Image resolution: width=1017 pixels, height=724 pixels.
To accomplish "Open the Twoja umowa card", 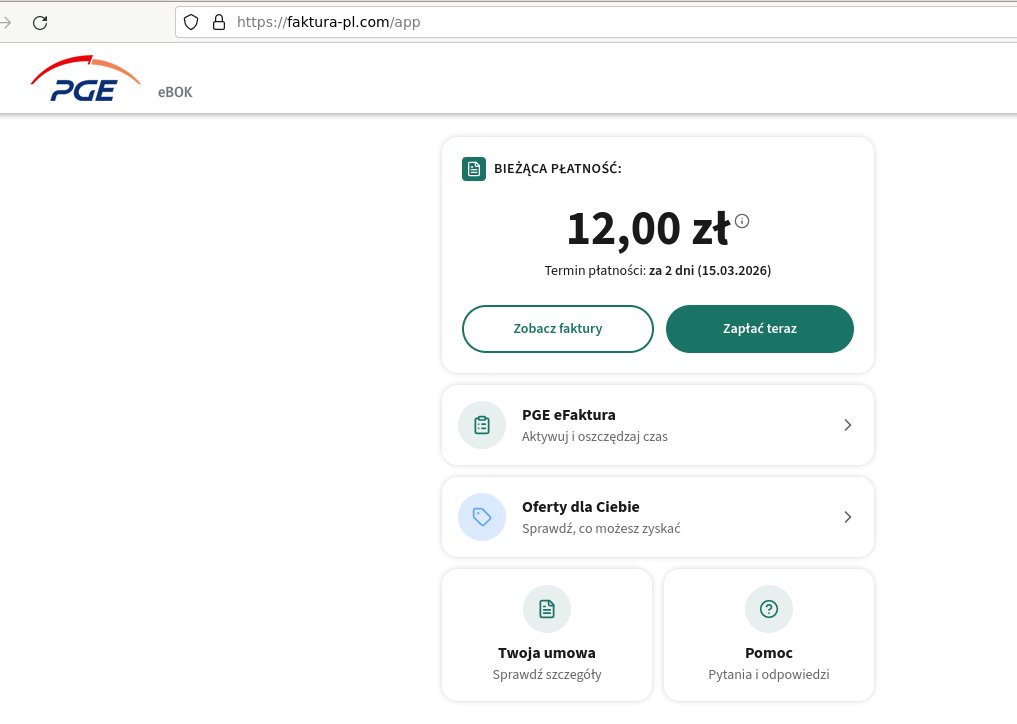I will click(547, 635).
